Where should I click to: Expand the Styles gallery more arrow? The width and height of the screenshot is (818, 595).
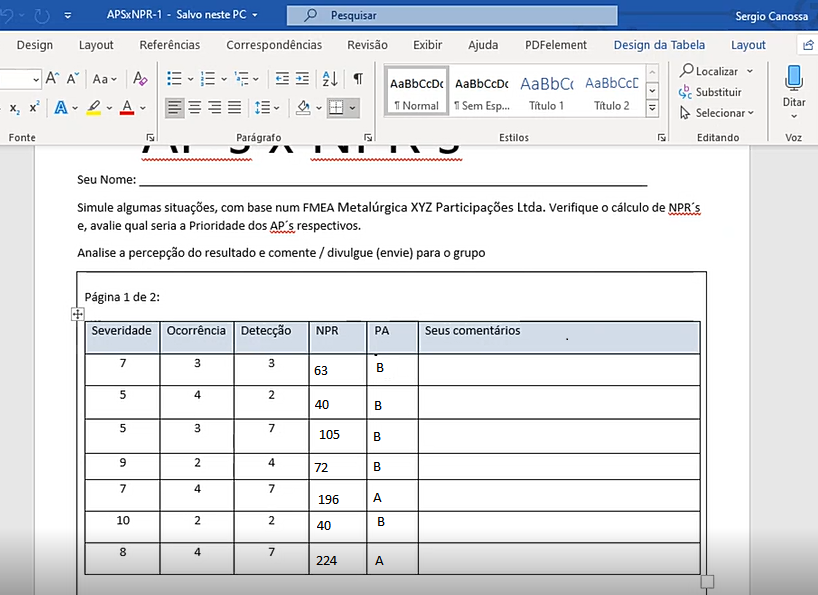pyautogui.click(x=652, y=109)
